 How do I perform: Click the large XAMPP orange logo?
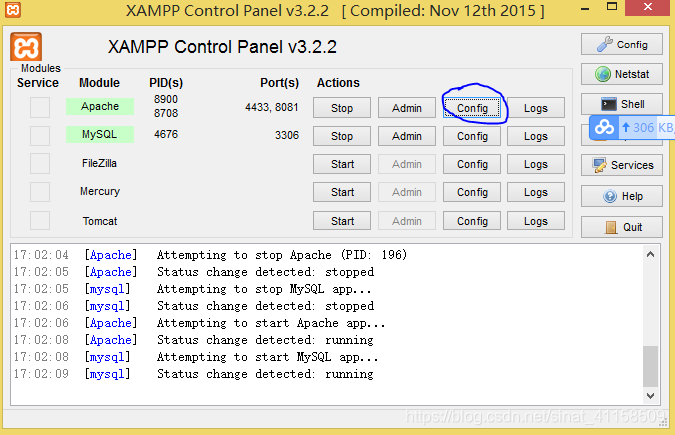click(x=26, y=47)
